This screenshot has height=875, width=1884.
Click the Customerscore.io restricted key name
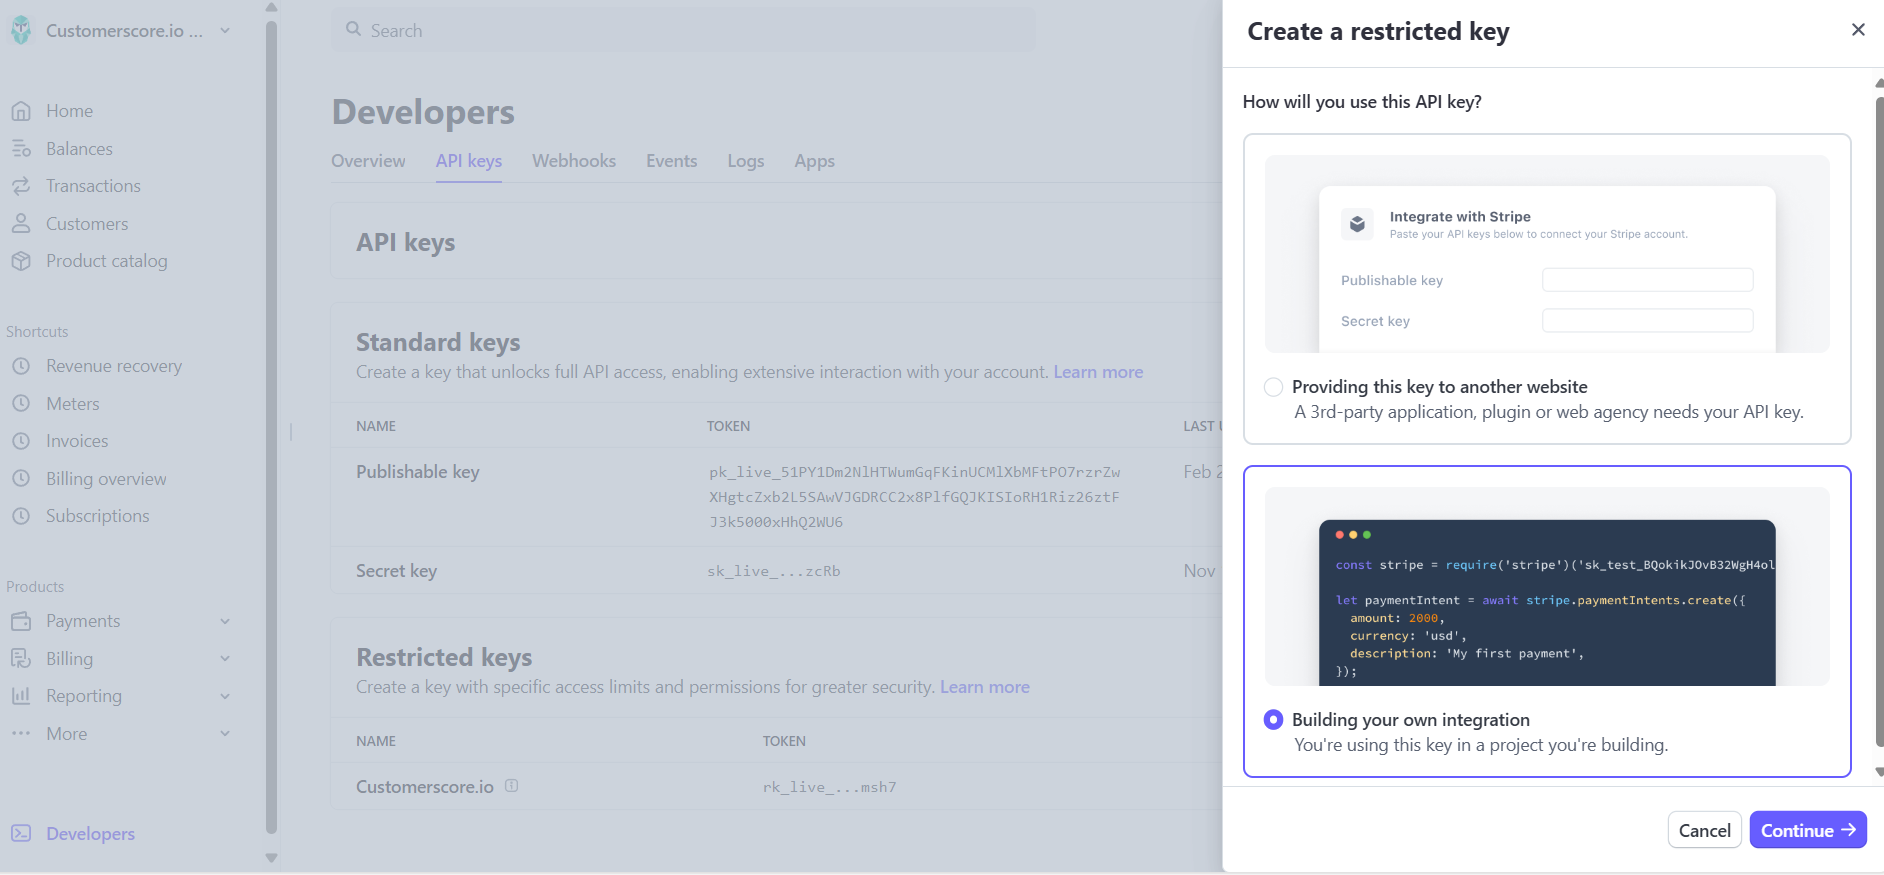(425, 787)
